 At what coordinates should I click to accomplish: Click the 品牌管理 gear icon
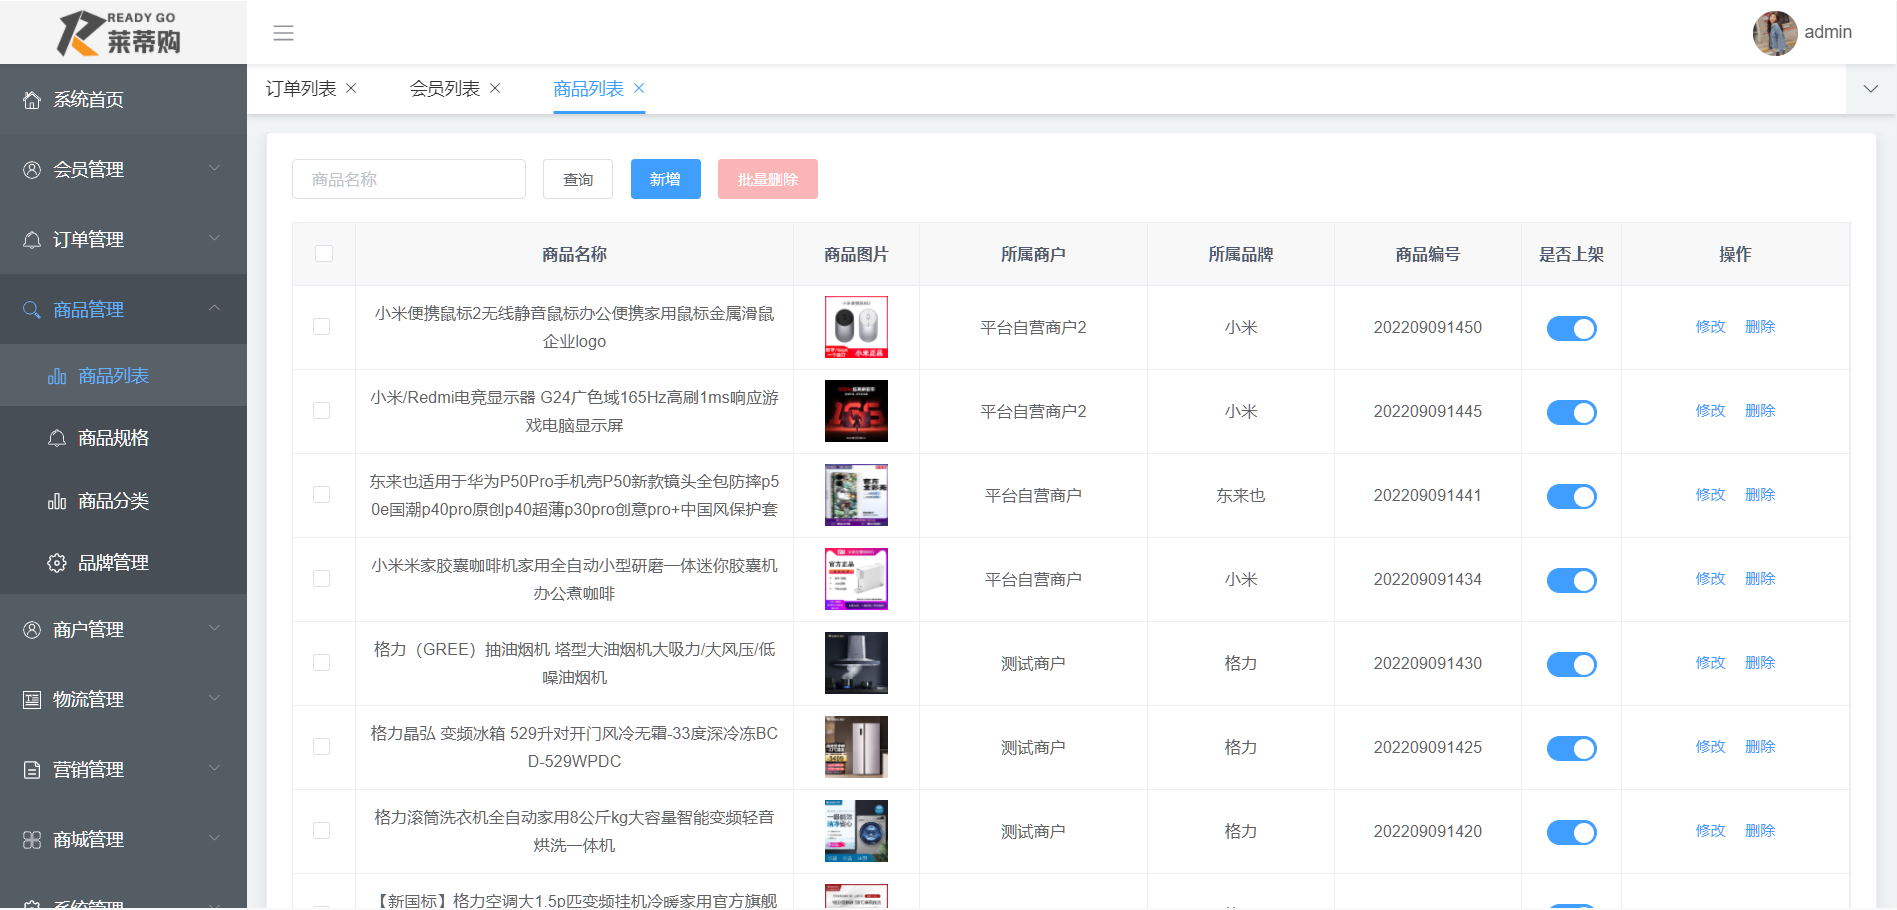pyautogui.click(x=57, y=563)
